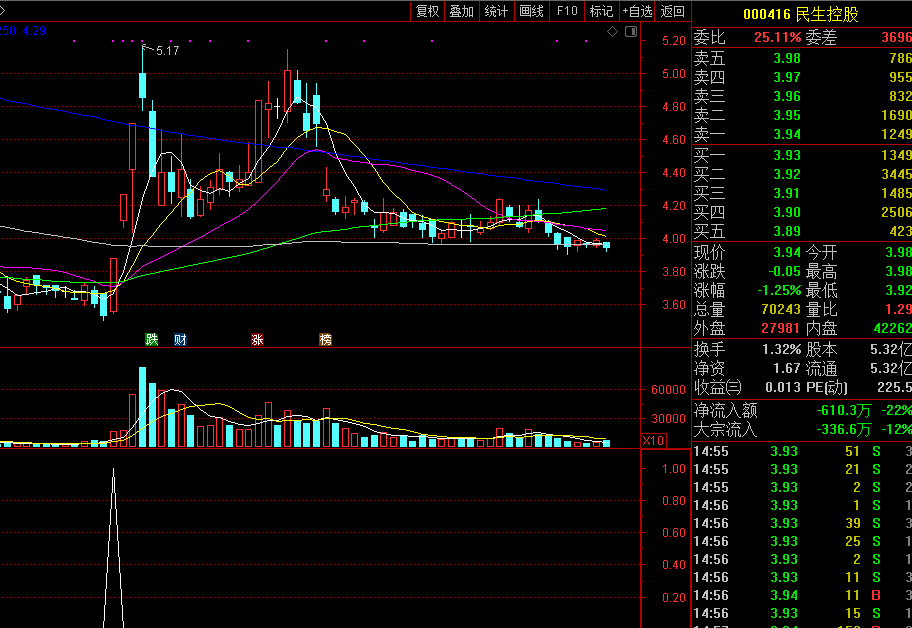Click the stock title 000416 民生控股
This screenshot has width=912, height=628.
(801, 15)
